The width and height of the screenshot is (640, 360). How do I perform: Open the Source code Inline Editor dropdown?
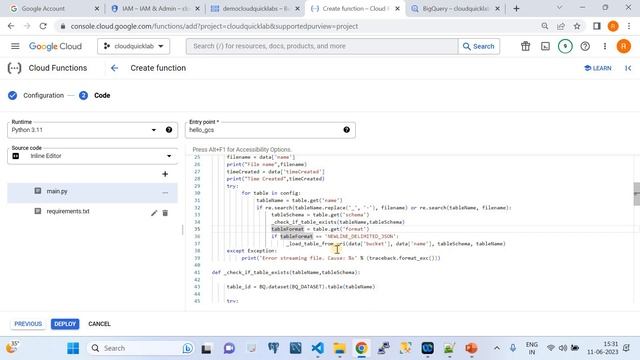point(92,156)
